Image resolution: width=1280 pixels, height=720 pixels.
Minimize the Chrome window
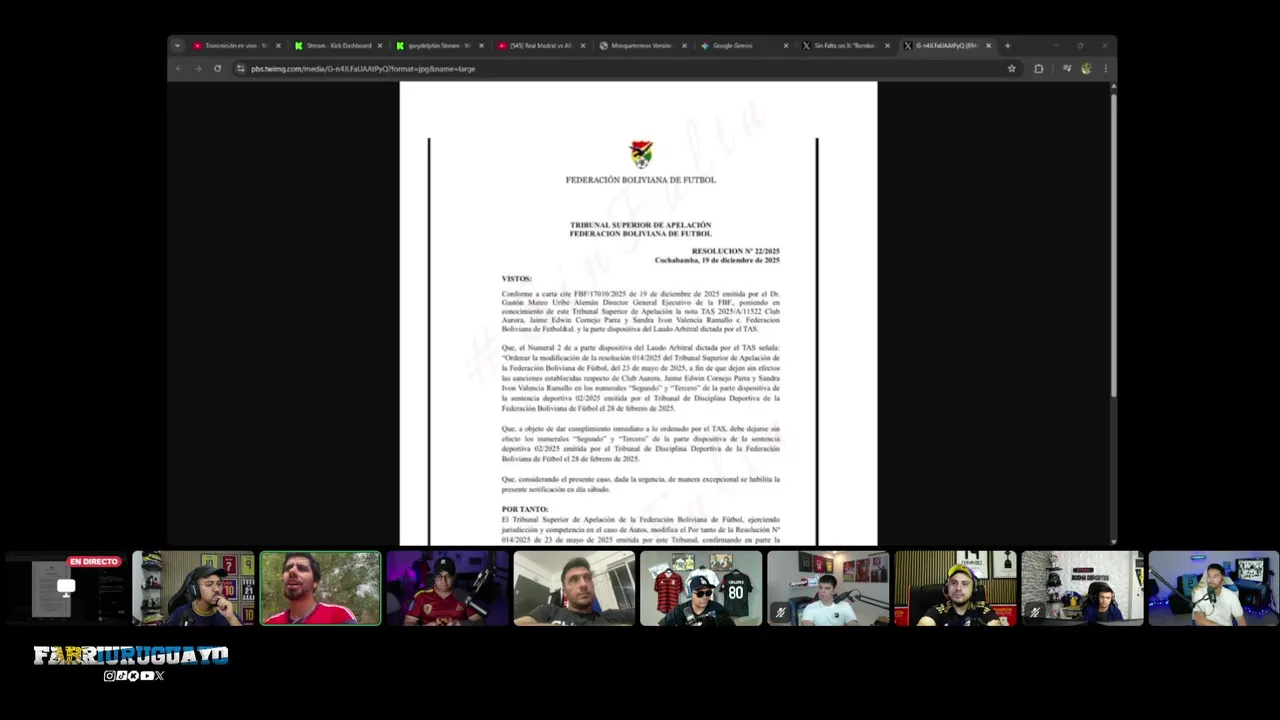pos(1055,45)
